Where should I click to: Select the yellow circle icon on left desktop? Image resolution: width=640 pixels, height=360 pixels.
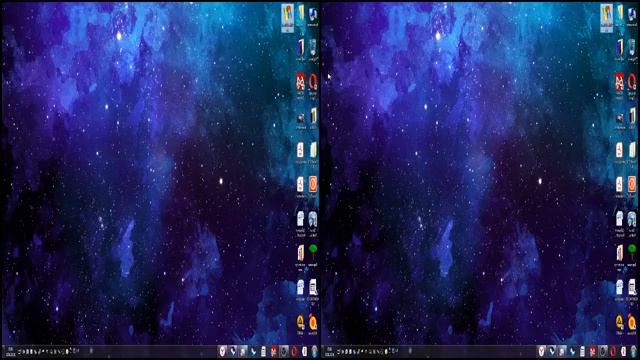pyautogui.click(x=300, y=322)
